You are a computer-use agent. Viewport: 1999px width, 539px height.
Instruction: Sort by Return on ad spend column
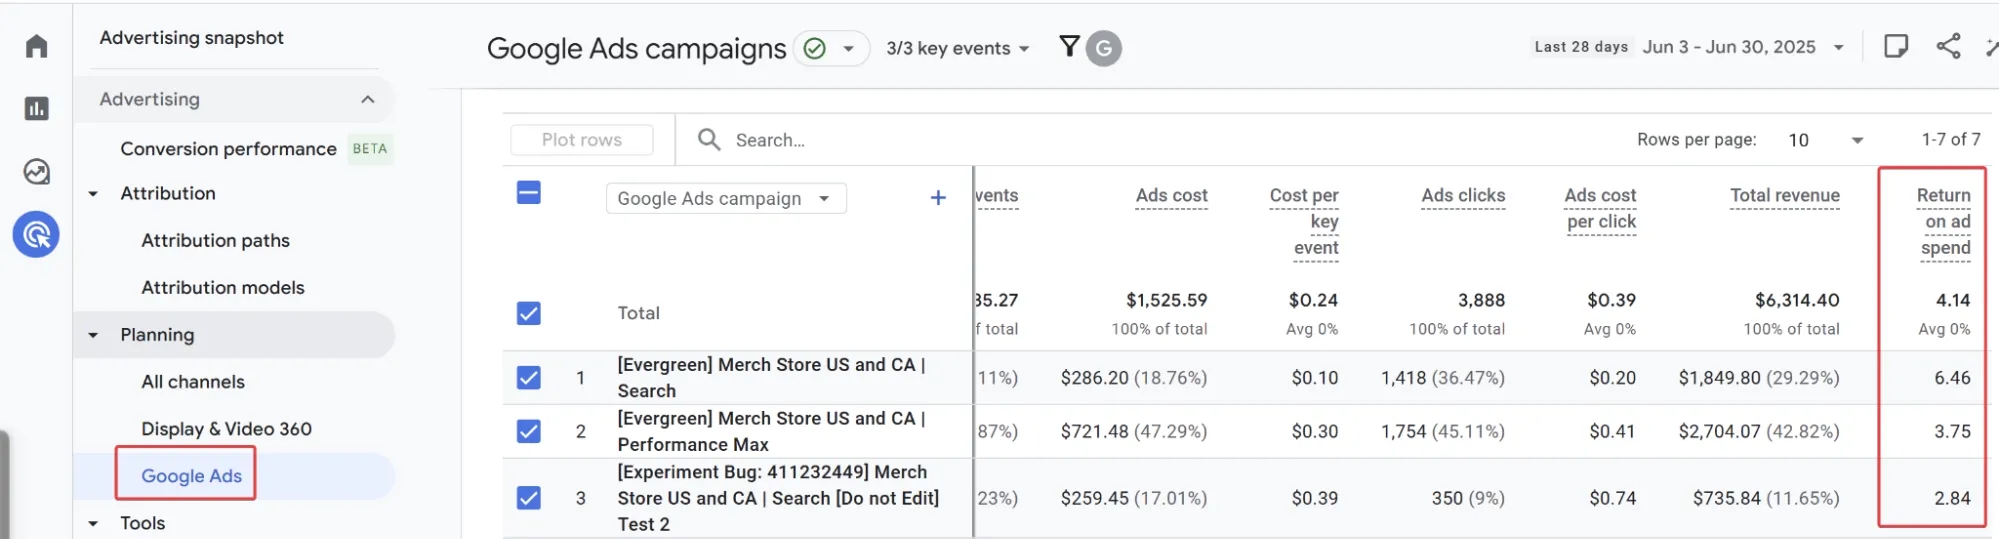(1944, 222)
